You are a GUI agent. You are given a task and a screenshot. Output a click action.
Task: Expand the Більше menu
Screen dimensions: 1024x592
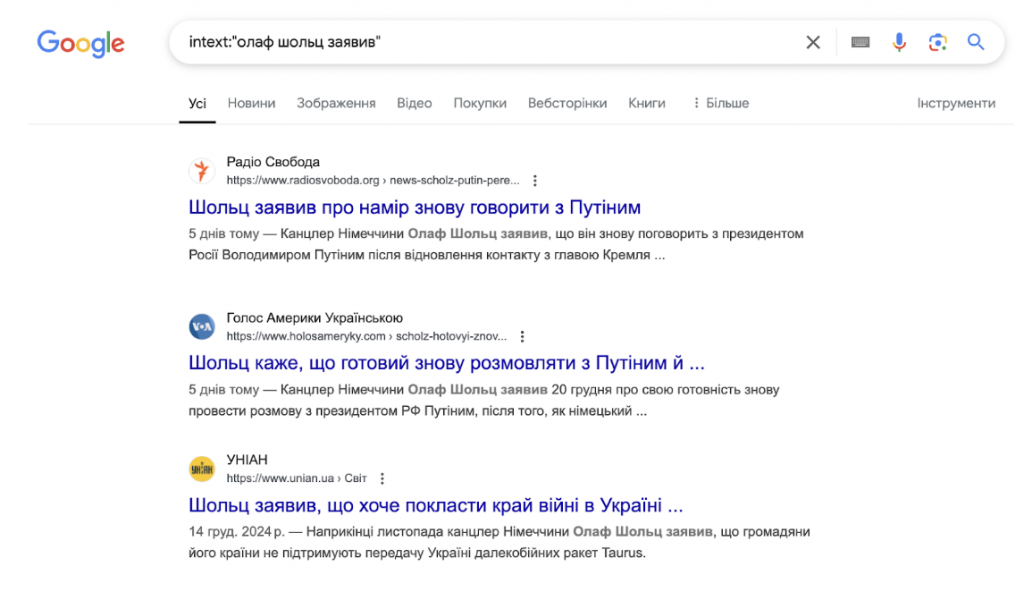pos(721,103)
